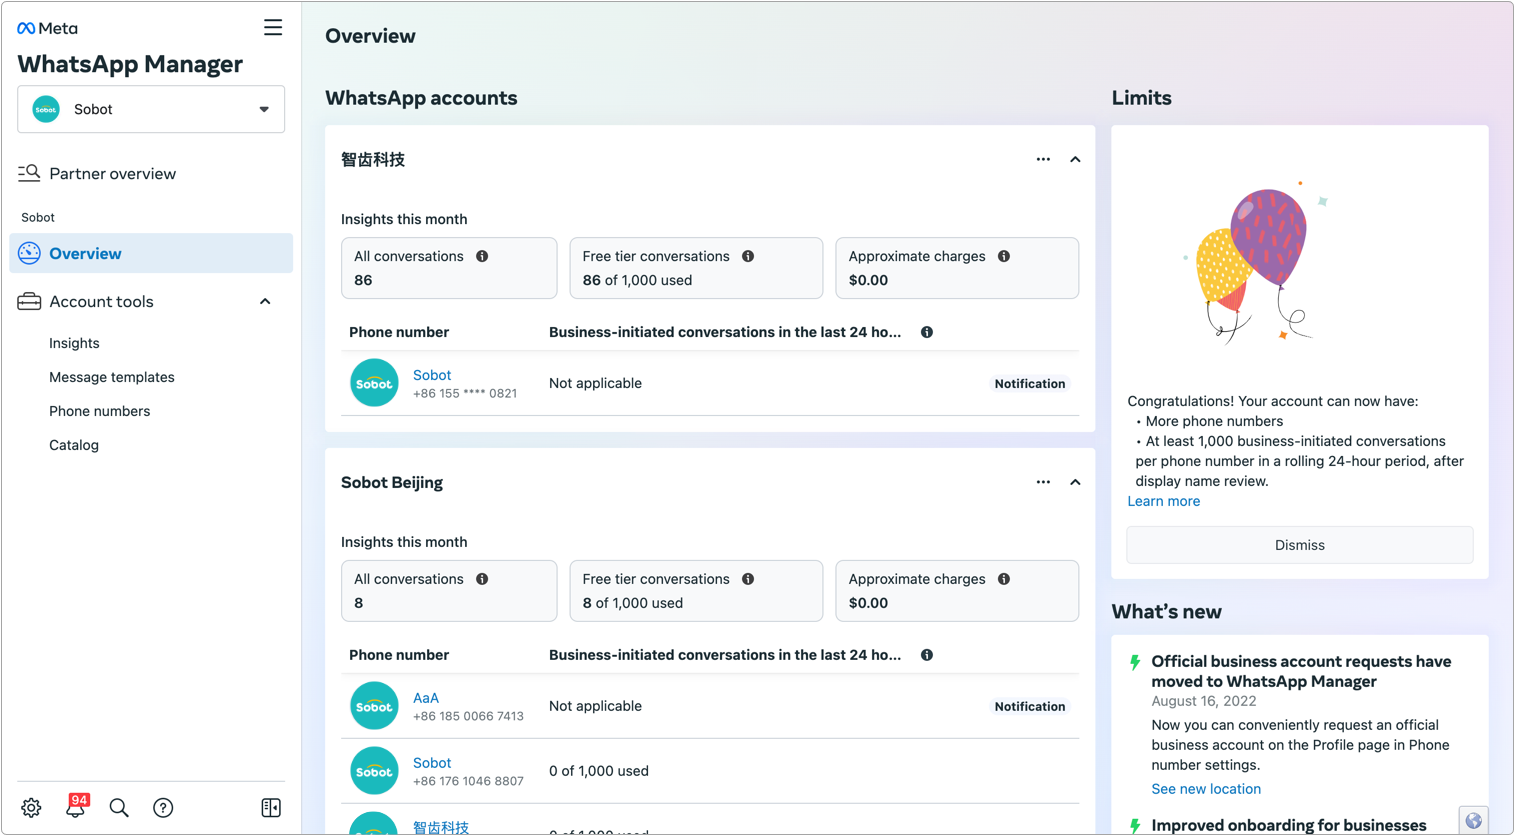The image size is (1514, 835).
Task: Click the lightning icon beside Official business account
Action: click(x=1135, y=662)
